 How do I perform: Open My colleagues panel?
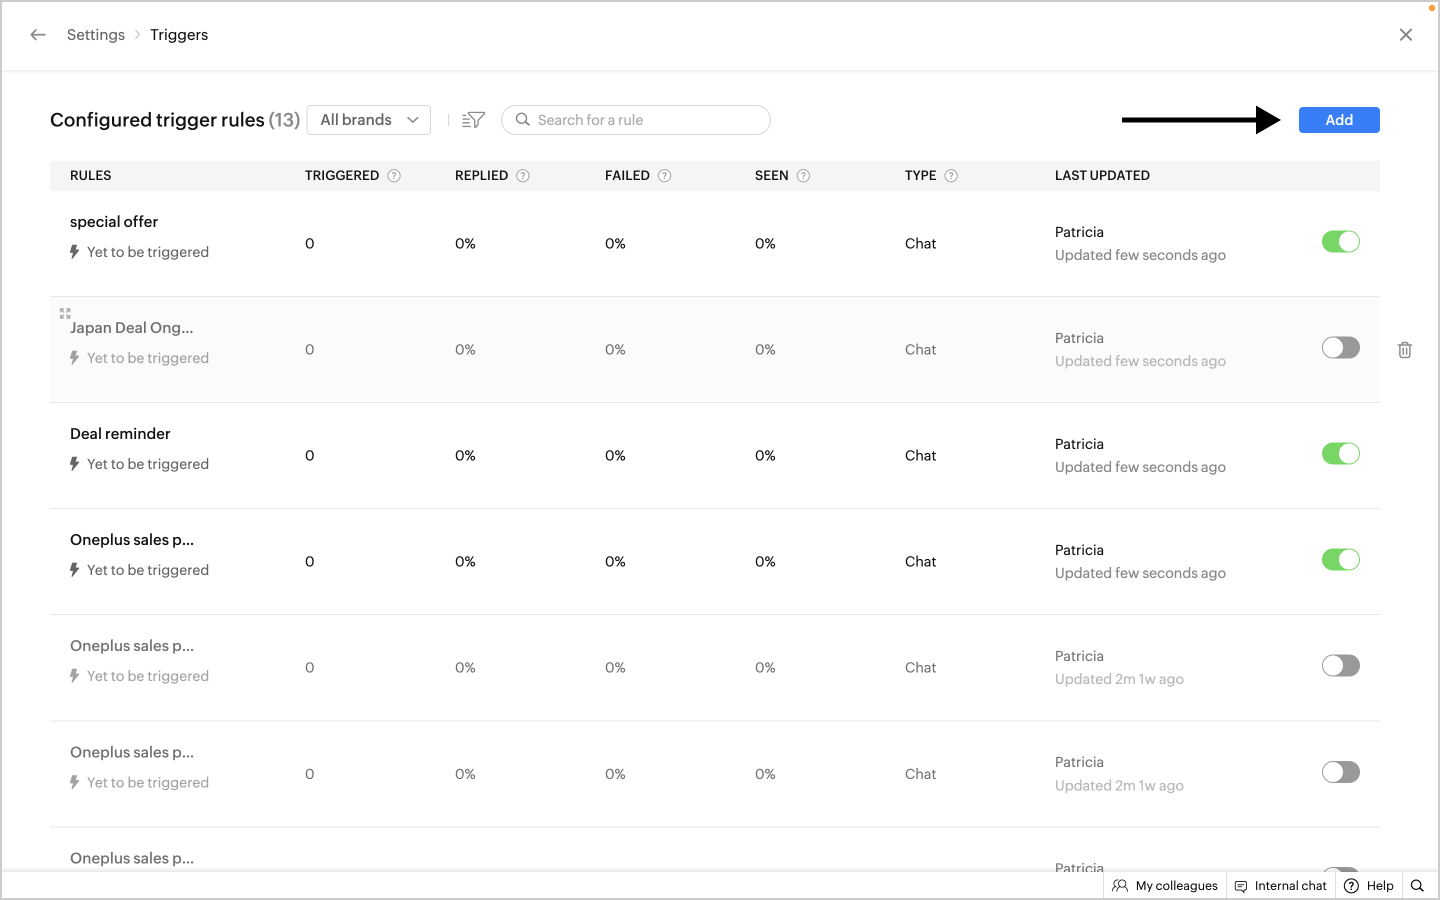tap(1165, 885)
